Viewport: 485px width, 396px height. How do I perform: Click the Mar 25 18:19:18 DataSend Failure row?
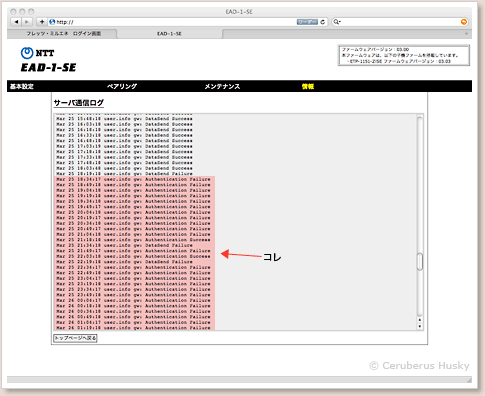124,174
